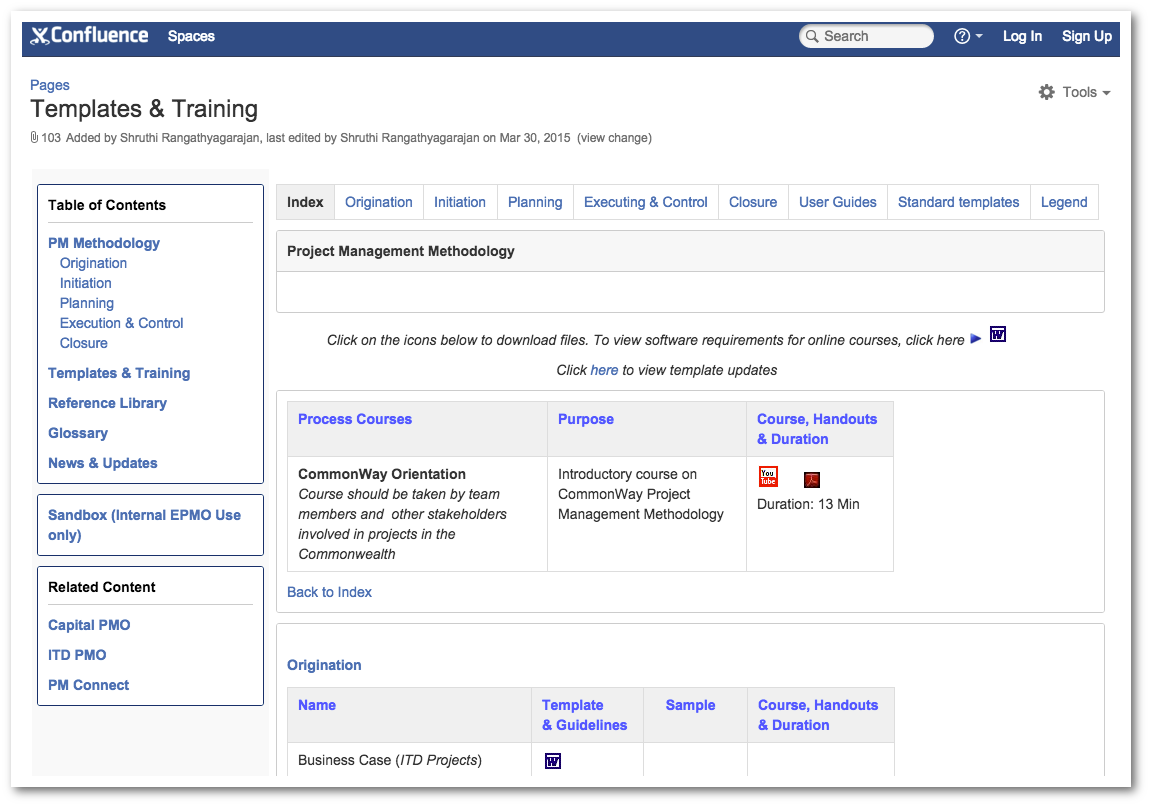Open Execution & Control in the sidebar
The height and width of the screenshot is (806, 1150).
click(x=121, y=323)
